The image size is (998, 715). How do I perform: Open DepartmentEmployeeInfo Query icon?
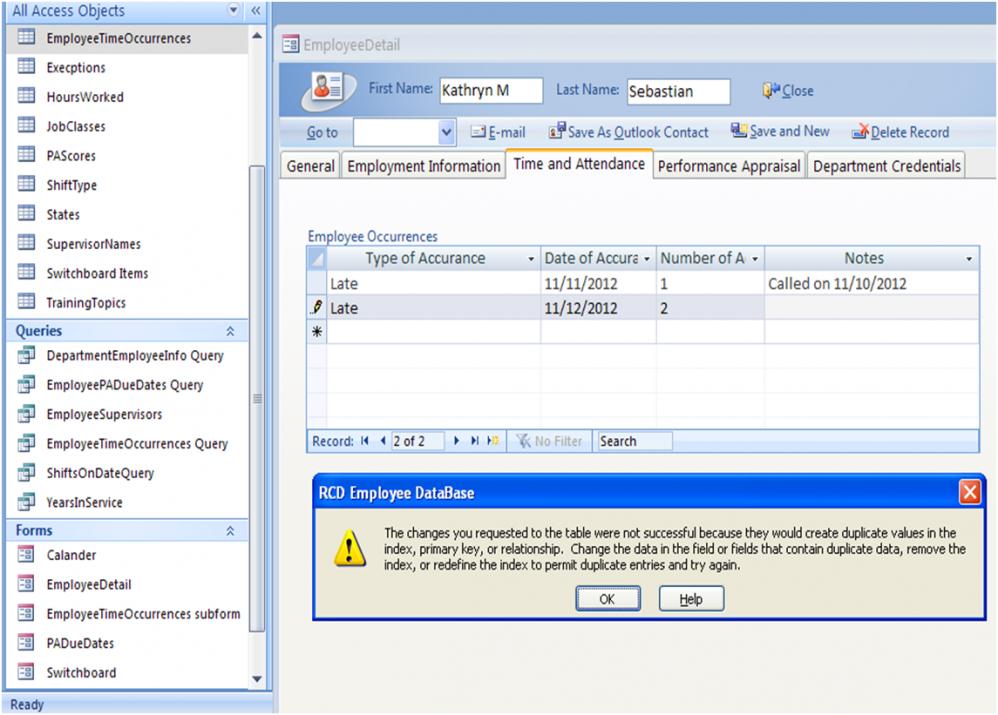[x=27, y=355]
